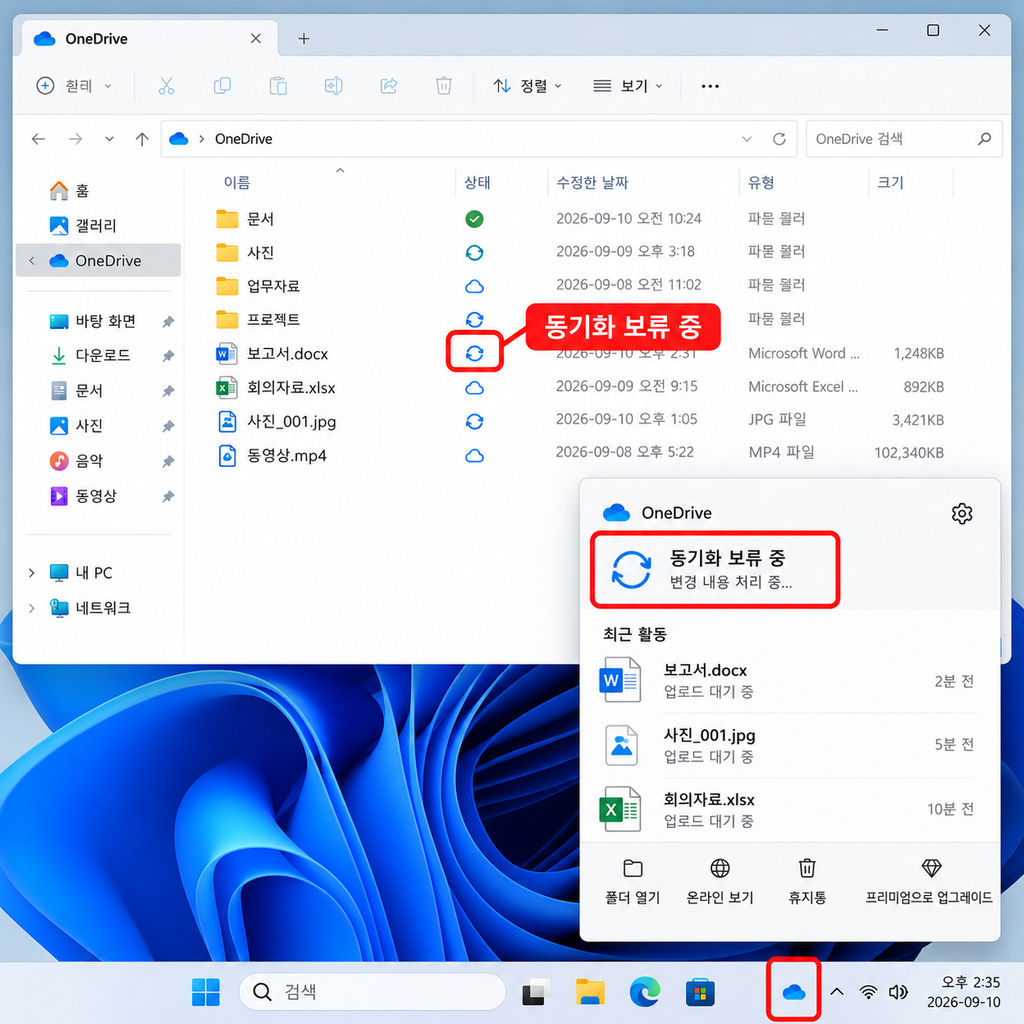Click the Share icon in toolbar
Screen dimensions: 1024x1024
[389, 86]
